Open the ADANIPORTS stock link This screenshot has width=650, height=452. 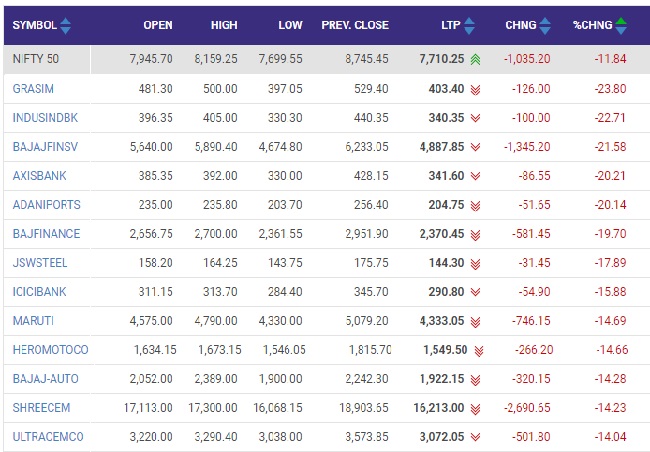46,205
